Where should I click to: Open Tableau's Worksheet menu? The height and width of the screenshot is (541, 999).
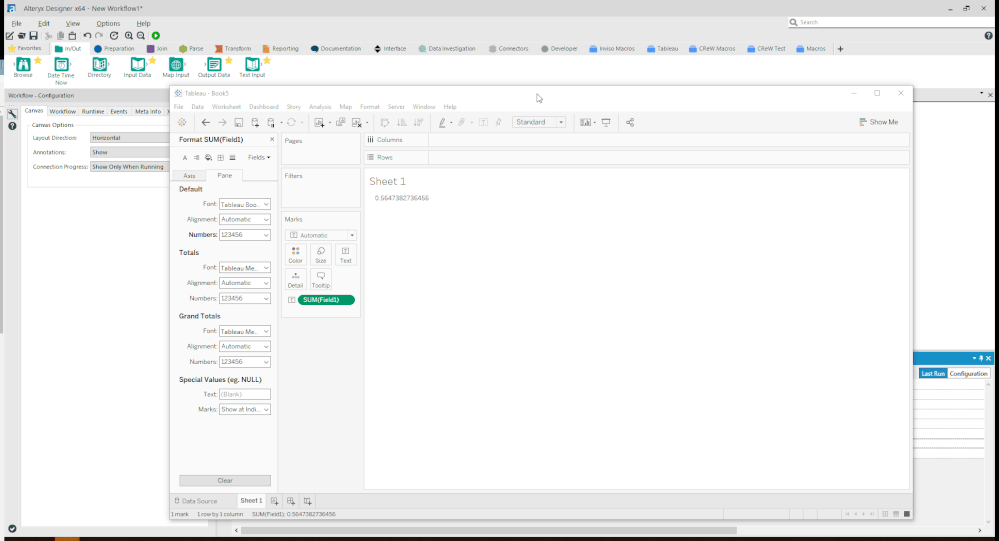[226, 107]
